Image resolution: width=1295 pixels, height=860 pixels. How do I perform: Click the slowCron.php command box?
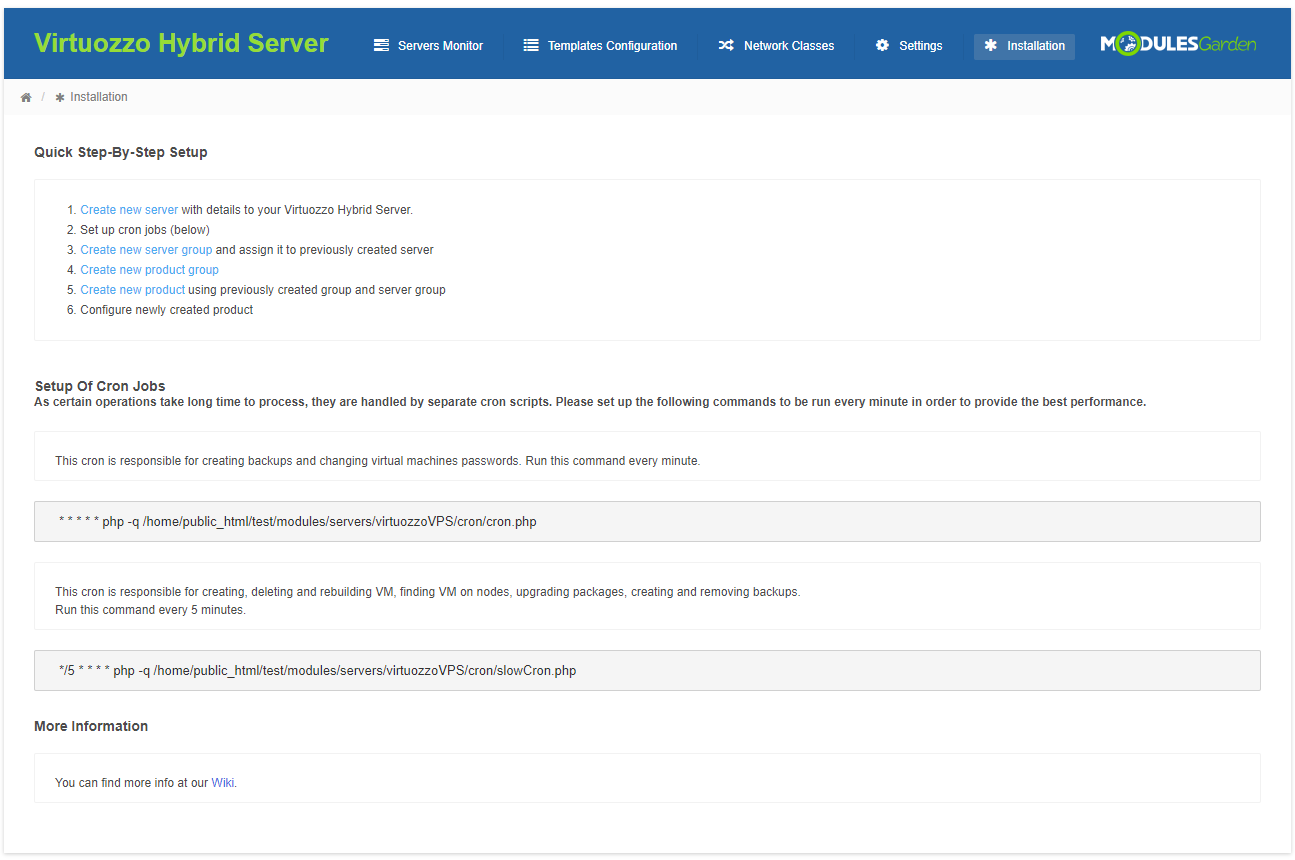point(647,671)
